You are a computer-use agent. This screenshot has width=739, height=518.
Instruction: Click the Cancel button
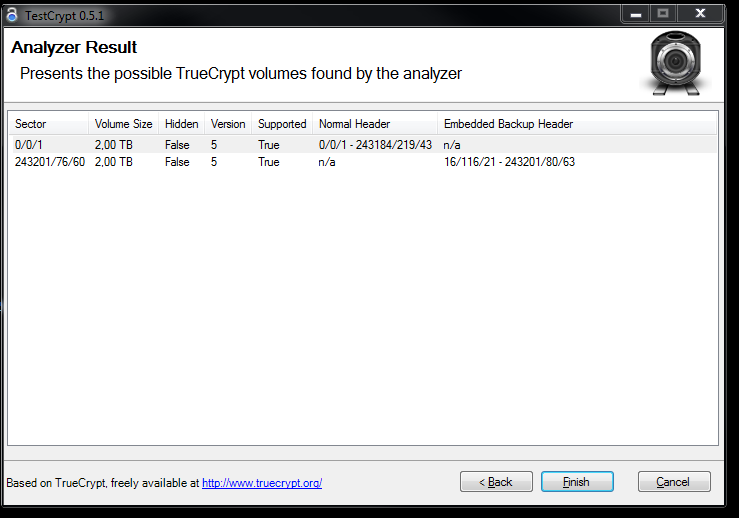pos(674,482)
